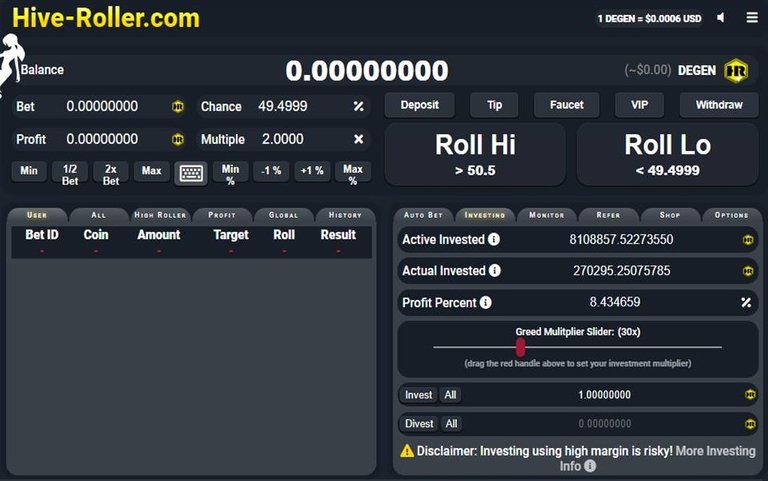Open the High Roller tab
Viewport: 768px width, 481px height.
pos(160,215)
